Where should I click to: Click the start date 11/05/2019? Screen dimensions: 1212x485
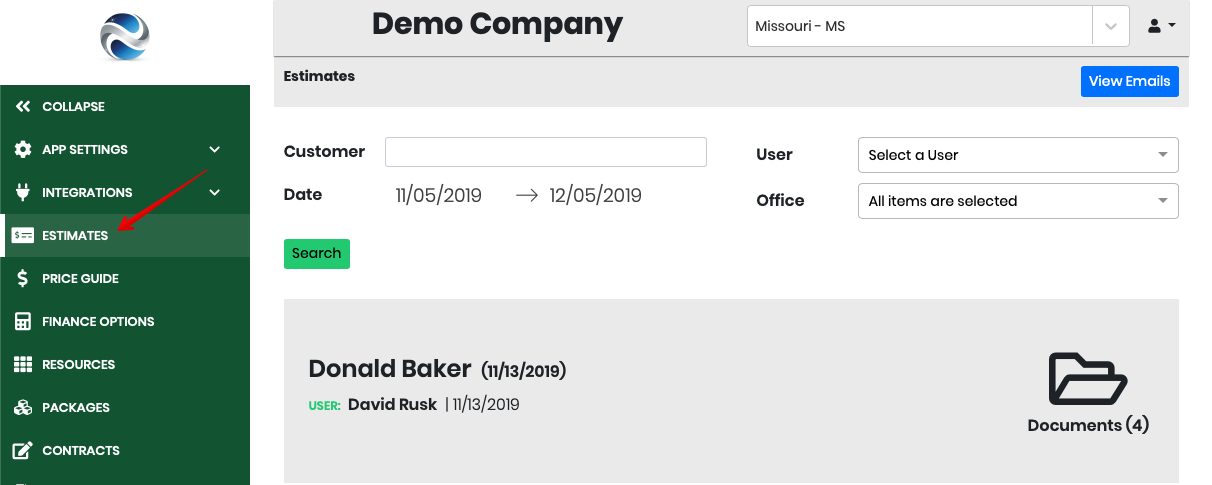click(439, 195)
